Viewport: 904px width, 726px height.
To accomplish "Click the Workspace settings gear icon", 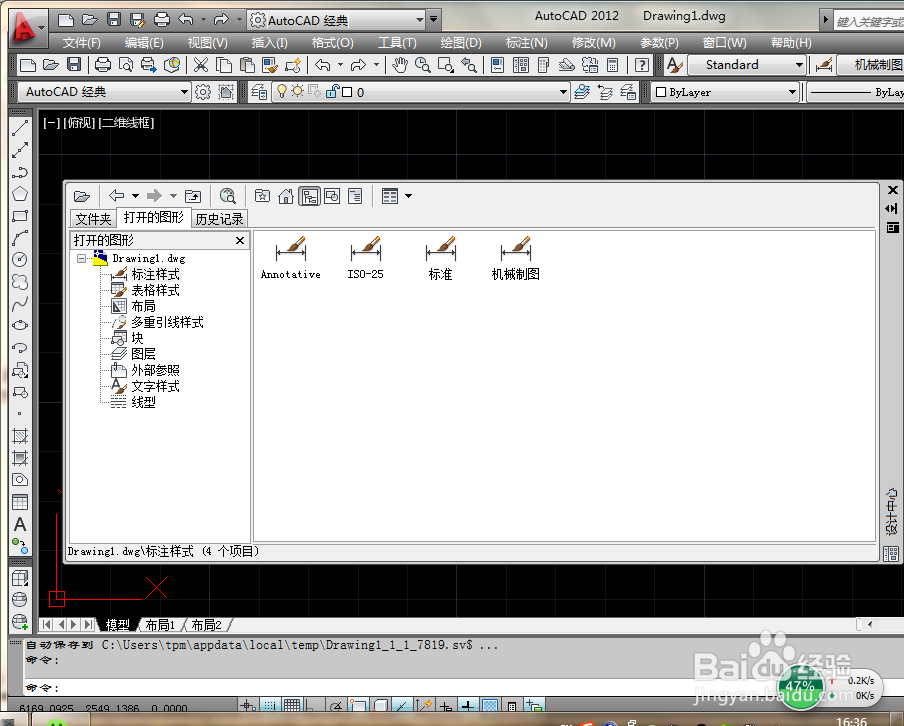I will point(203,92).
